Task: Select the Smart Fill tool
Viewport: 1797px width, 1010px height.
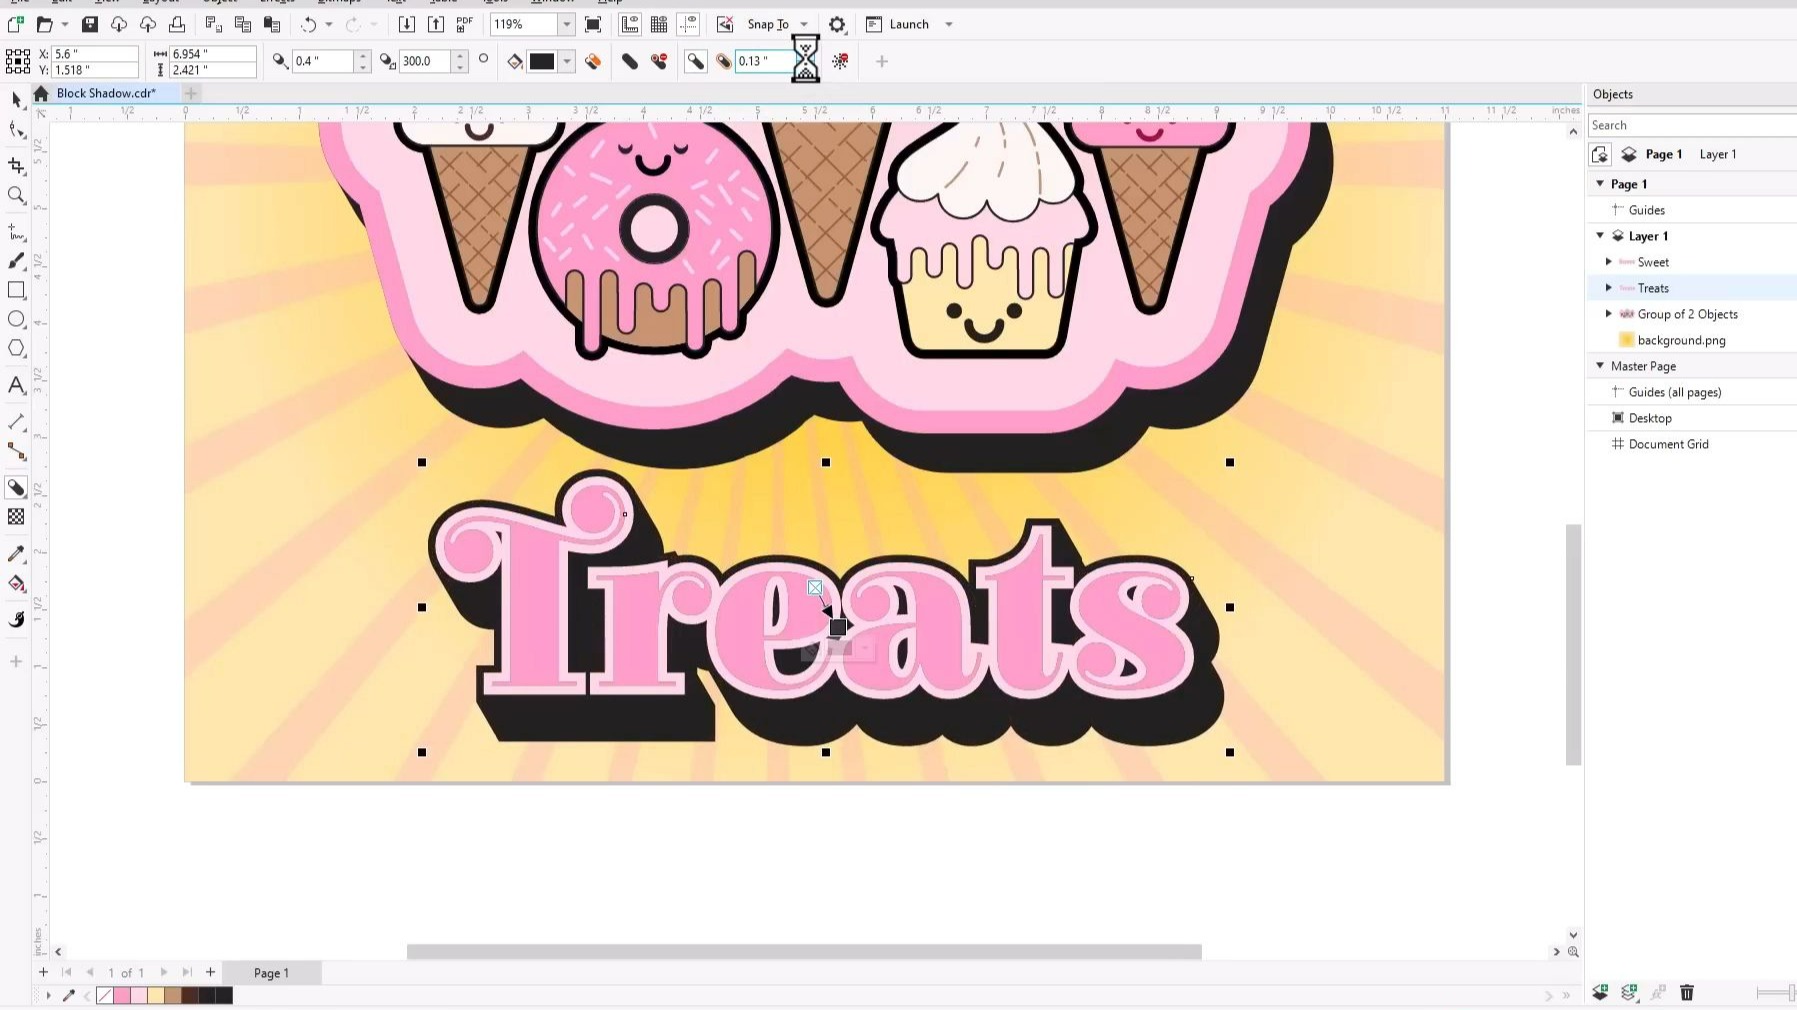Action: [16, 620]
